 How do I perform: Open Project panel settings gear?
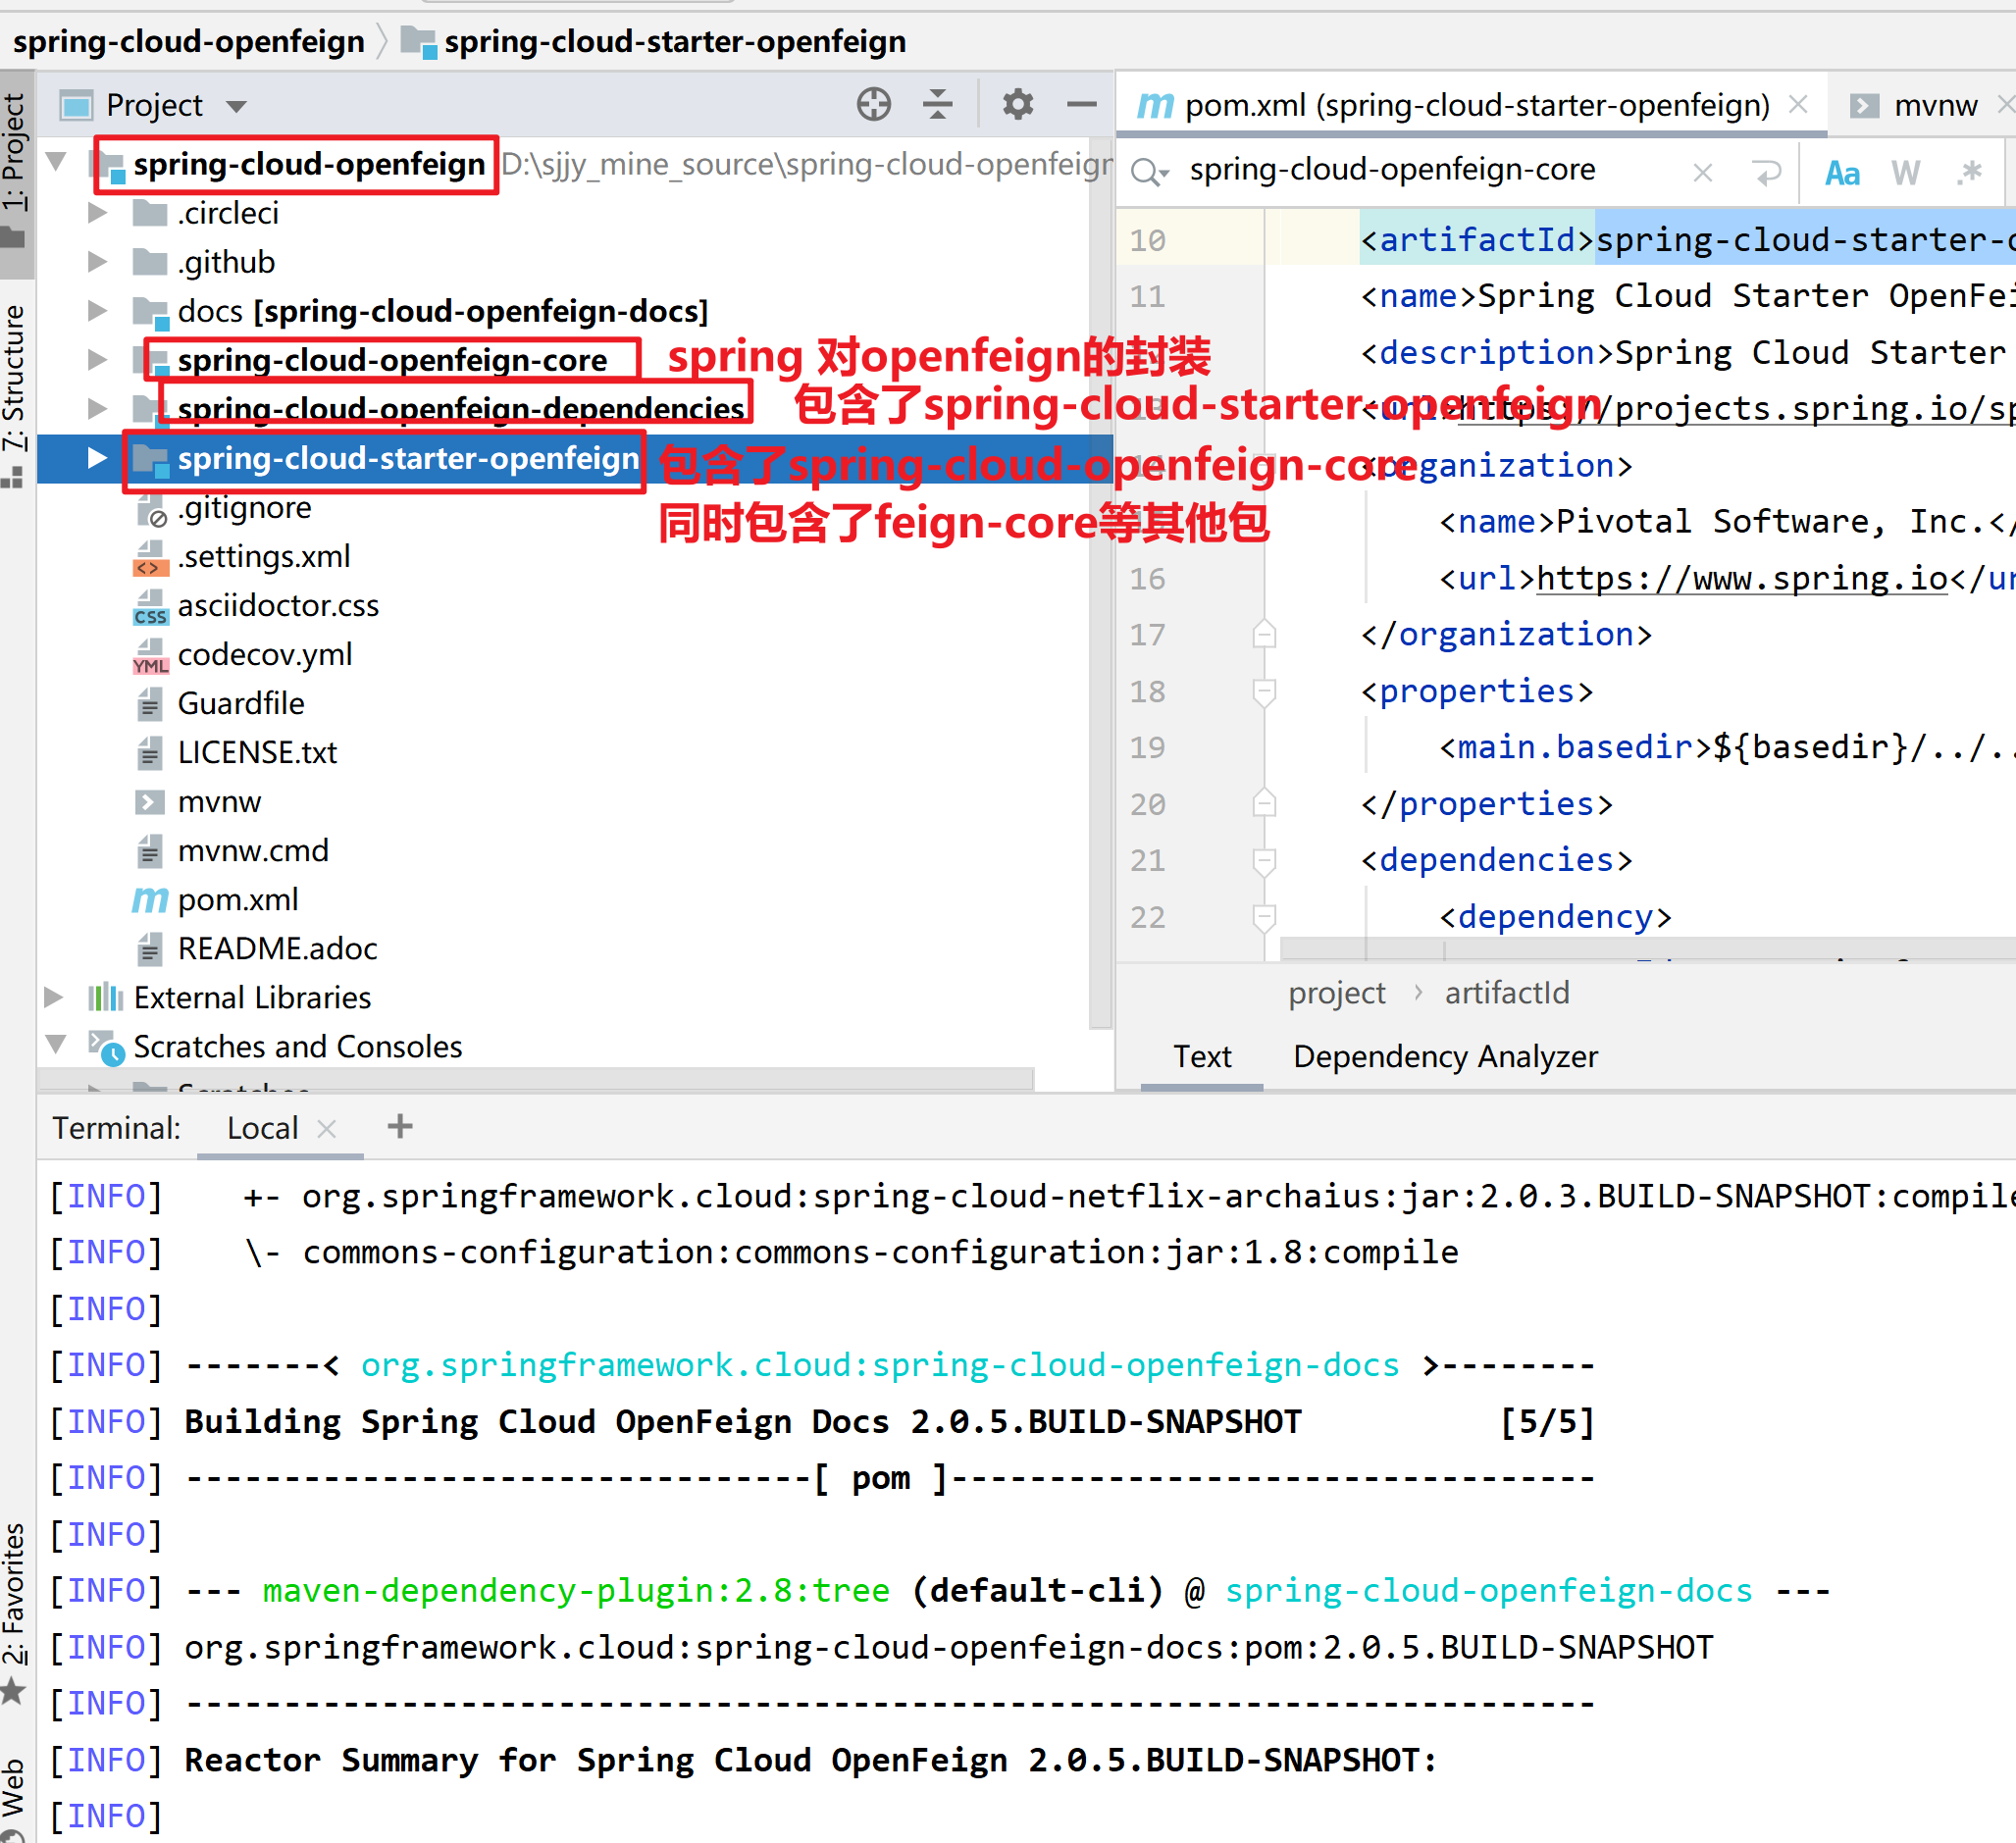(1017, 104)
